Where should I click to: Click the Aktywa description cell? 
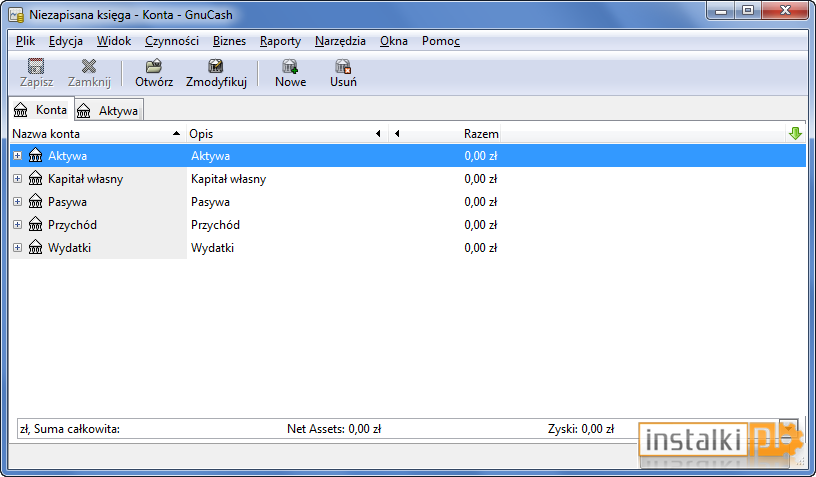tap(210, 156)
